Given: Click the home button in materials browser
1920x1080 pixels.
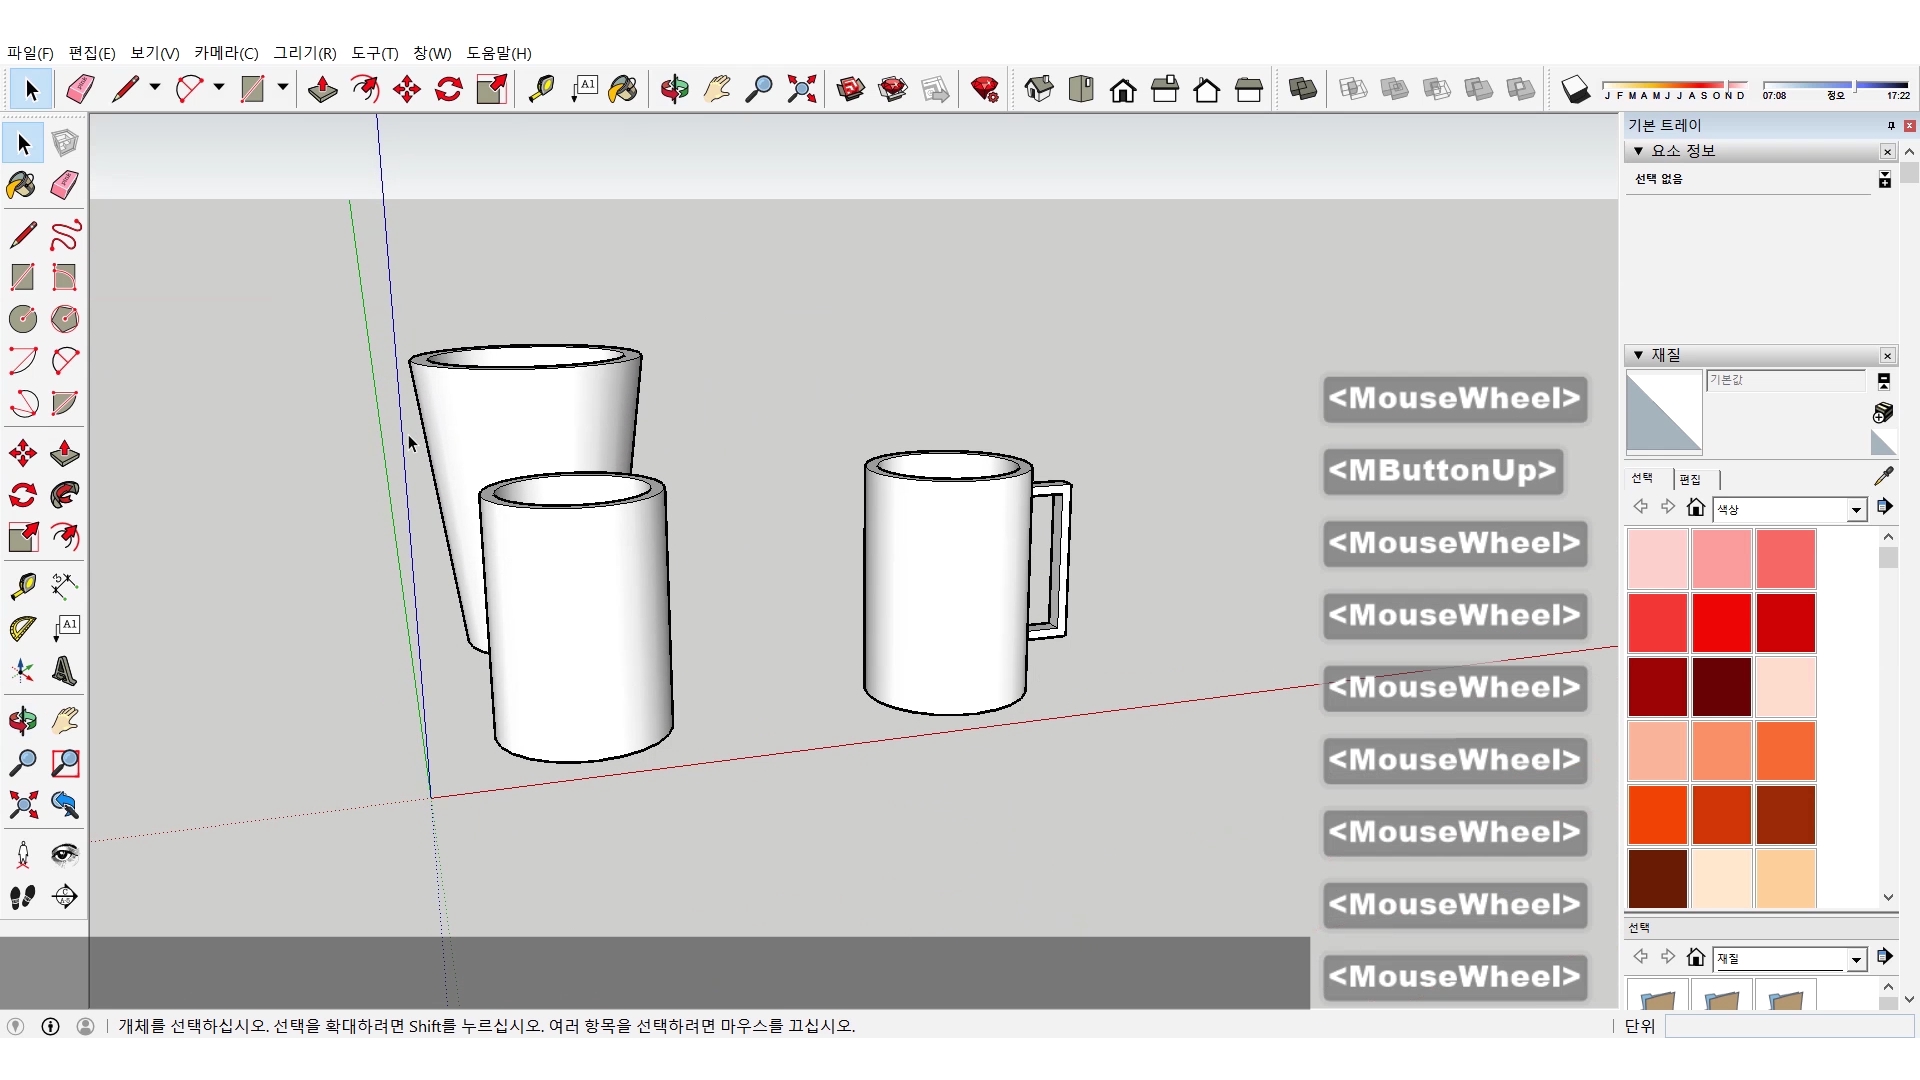Looking at the screenshot, I should pos(1695,508).
